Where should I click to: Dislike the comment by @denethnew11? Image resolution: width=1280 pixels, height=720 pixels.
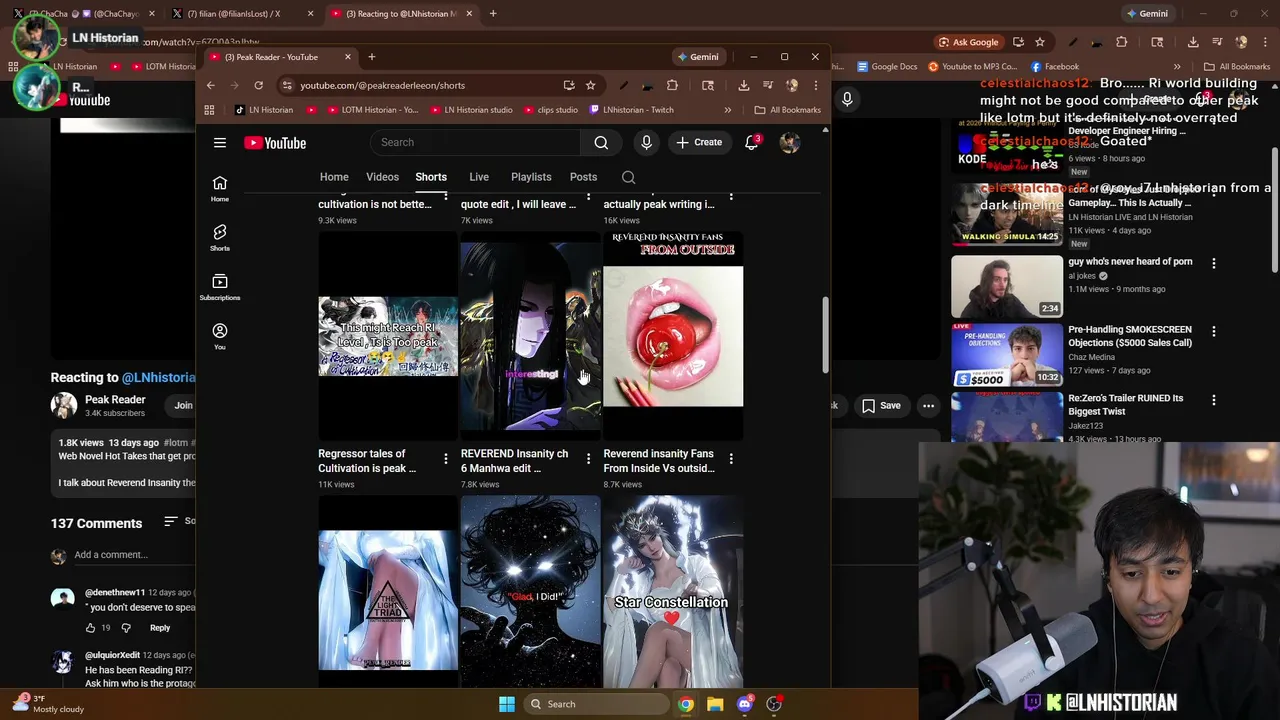coord(126,628)
